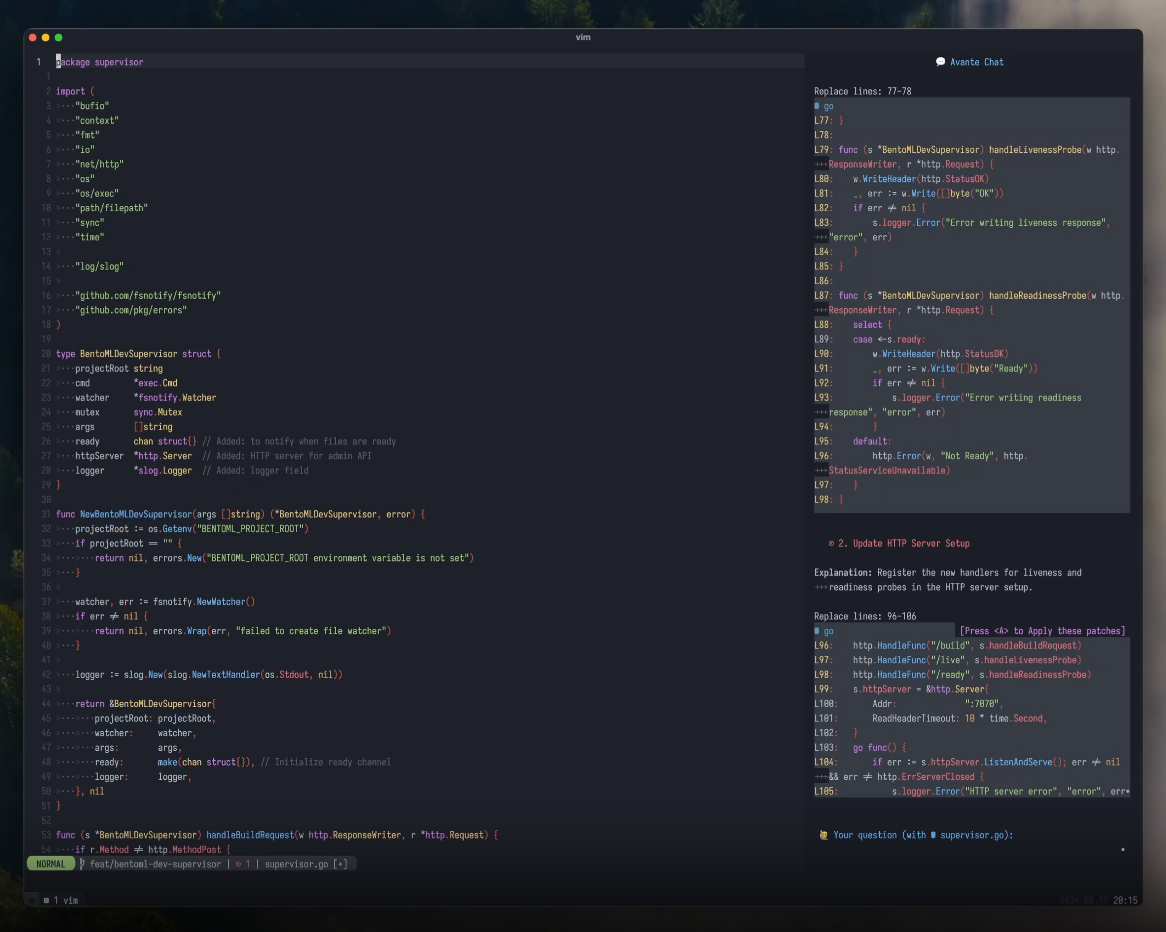Click 'supervisor.go [+]' in the statusline

point(306,864)
